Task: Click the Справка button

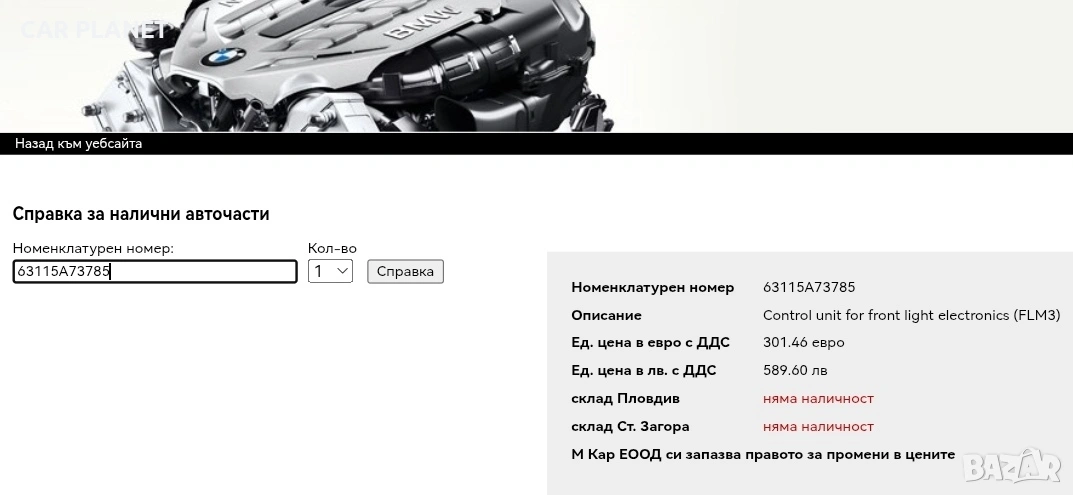Action: [x=405, y=271]
